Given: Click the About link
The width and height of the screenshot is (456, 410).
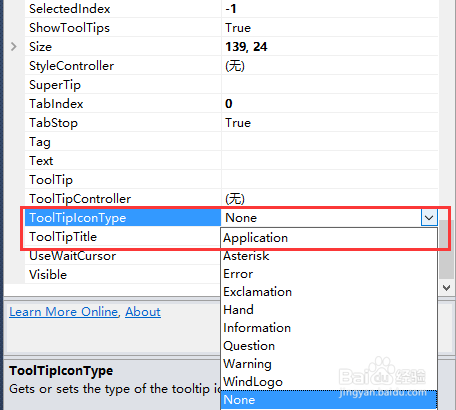Looking at the screenshot, I should 143,312.
